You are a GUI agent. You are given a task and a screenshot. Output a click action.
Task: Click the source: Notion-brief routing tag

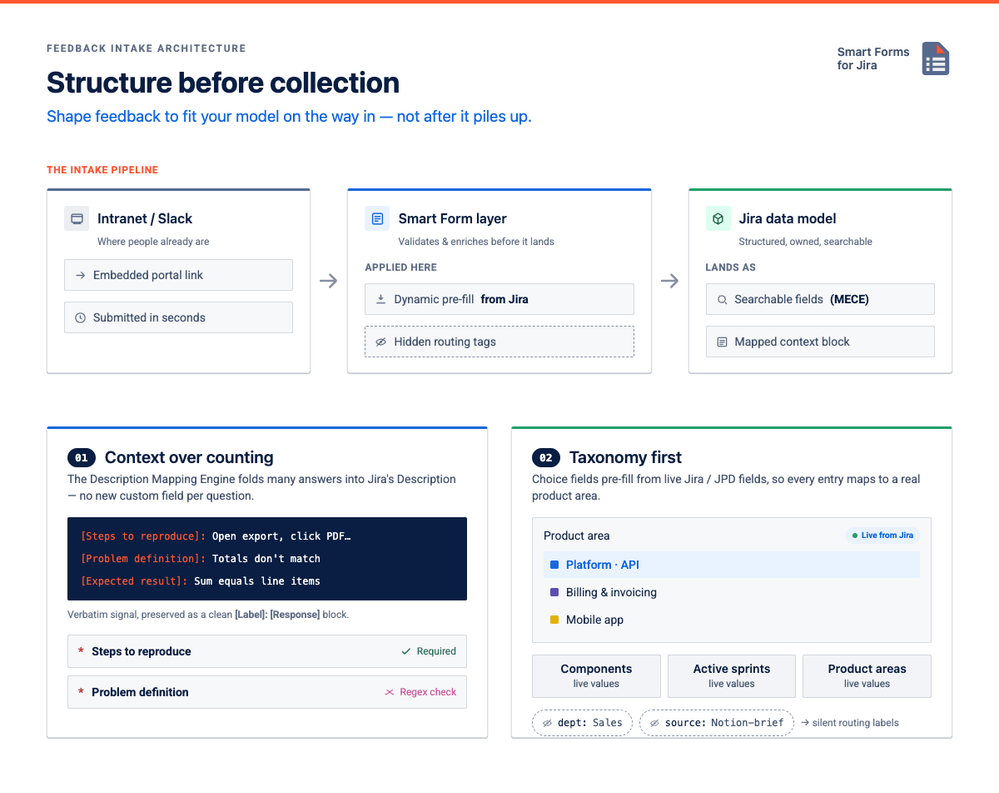[717, 723]
